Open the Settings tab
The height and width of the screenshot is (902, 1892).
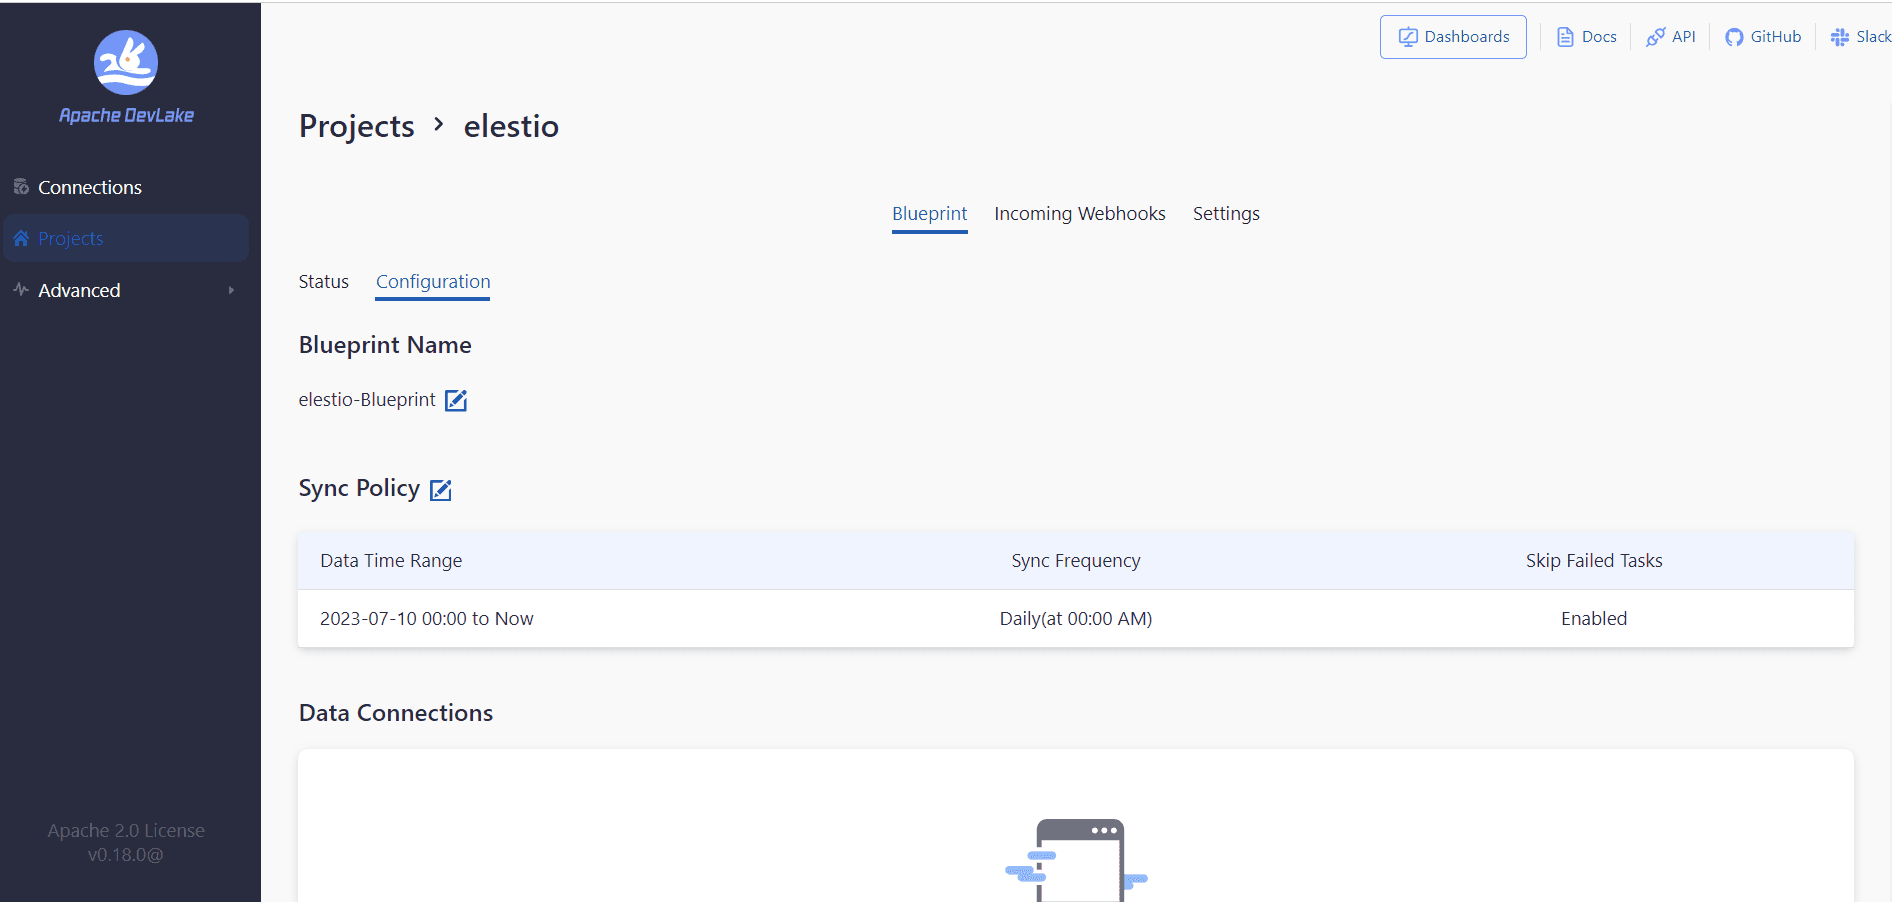tap(1225, 213)
